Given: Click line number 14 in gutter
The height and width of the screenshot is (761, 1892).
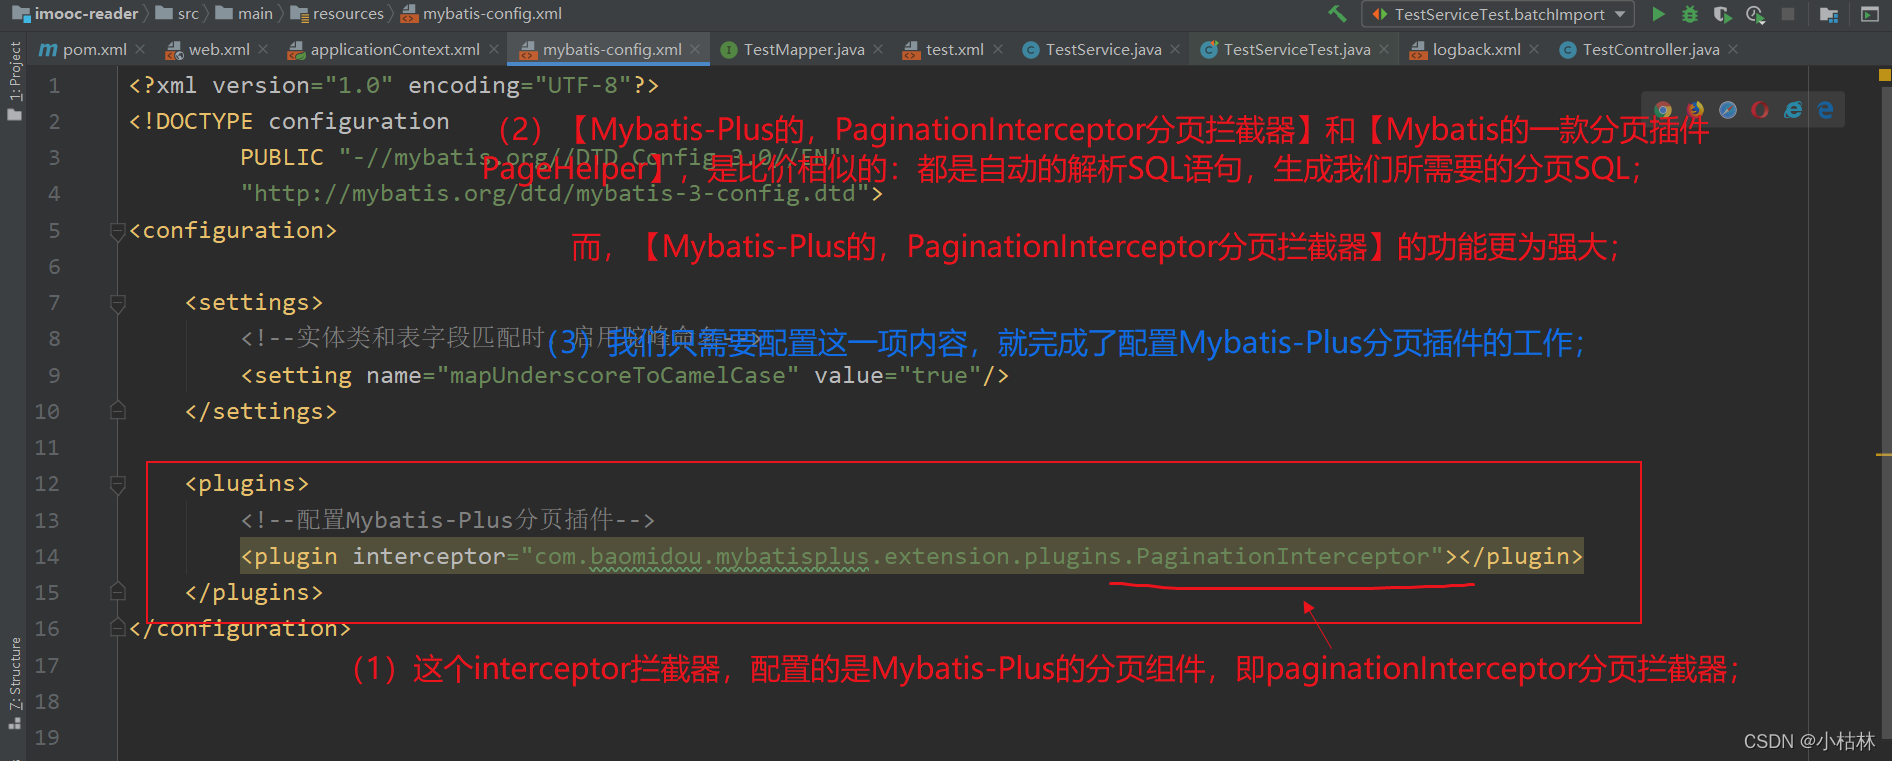Looking at the screenshot, I should pos(47,557).
